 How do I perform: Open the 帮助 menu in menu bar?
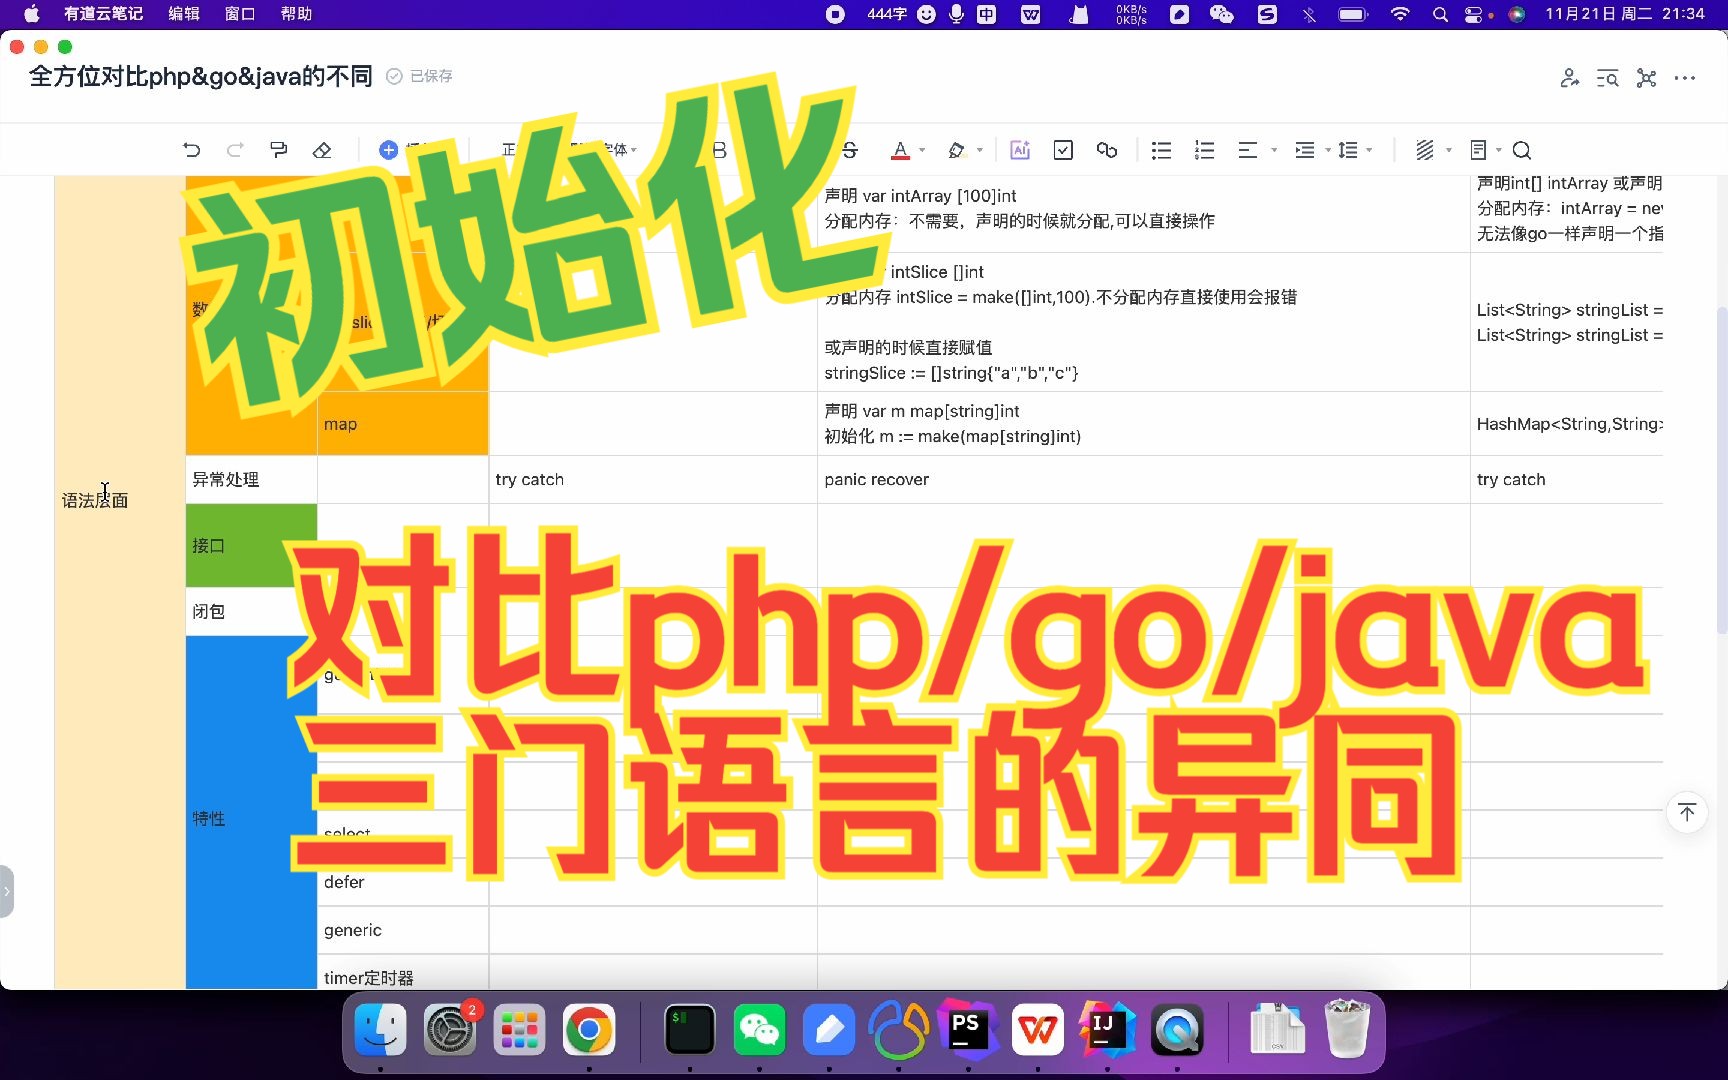[x=295, y=14]
